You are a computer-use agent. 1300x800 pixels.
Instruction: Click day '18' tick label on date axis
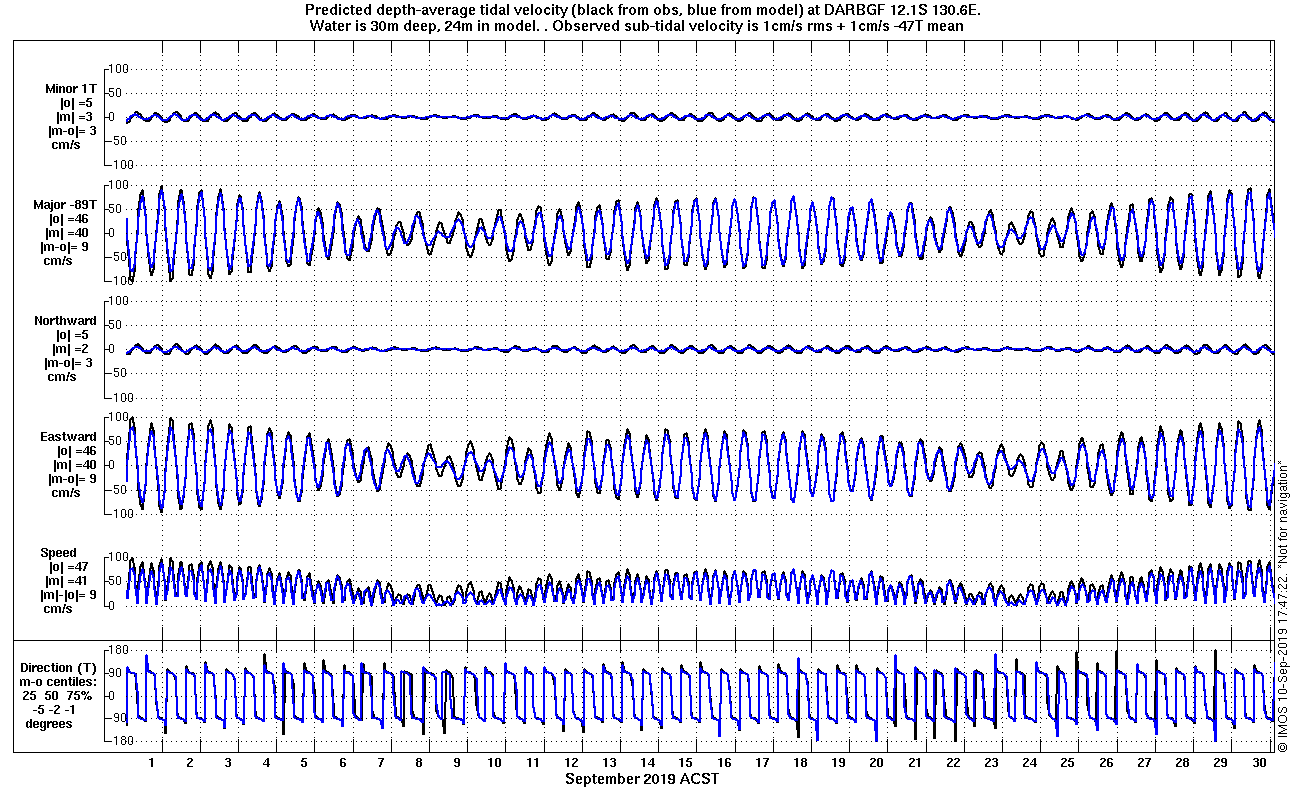pos(800,763)
